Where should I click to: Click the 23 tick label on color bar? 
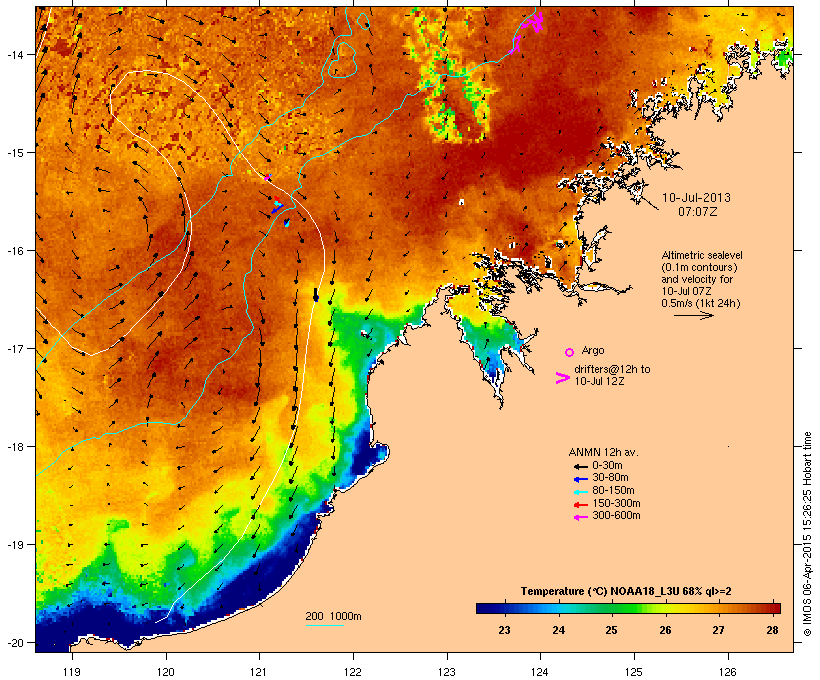(504, 630)
